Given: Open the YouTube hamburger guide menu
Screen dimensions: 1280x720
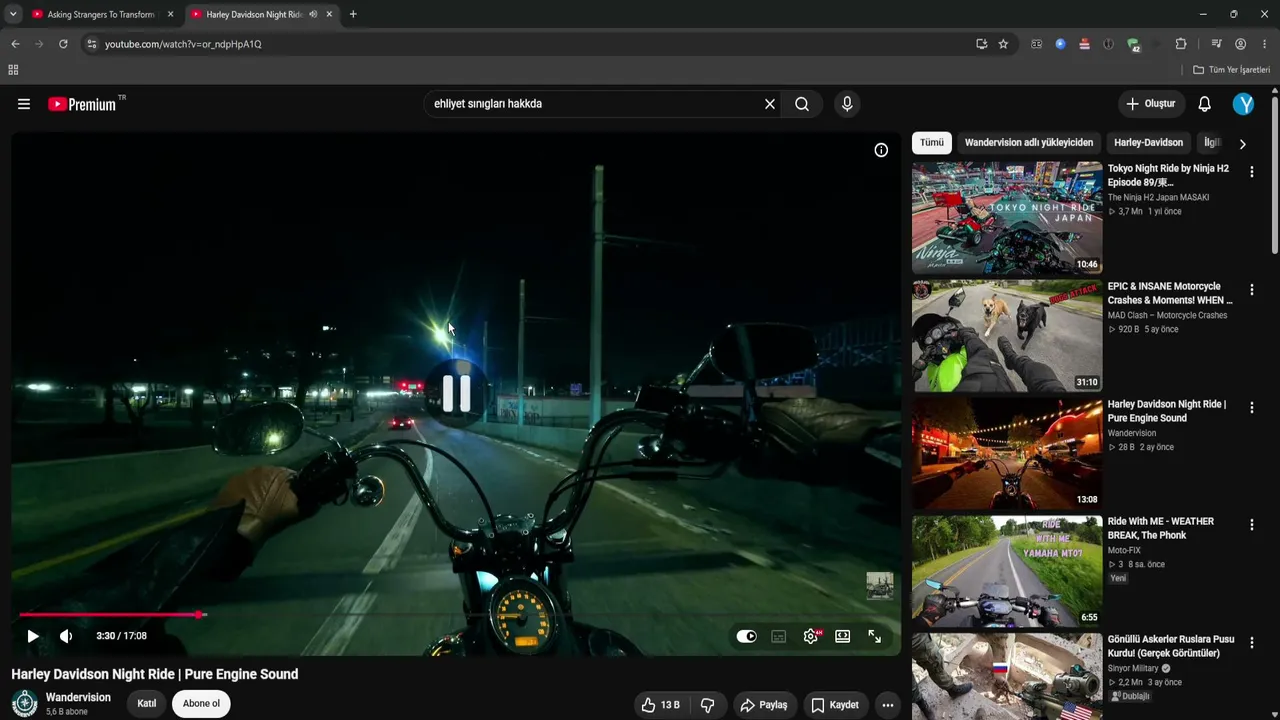Looking at the screenshot, I should [24, 104].
